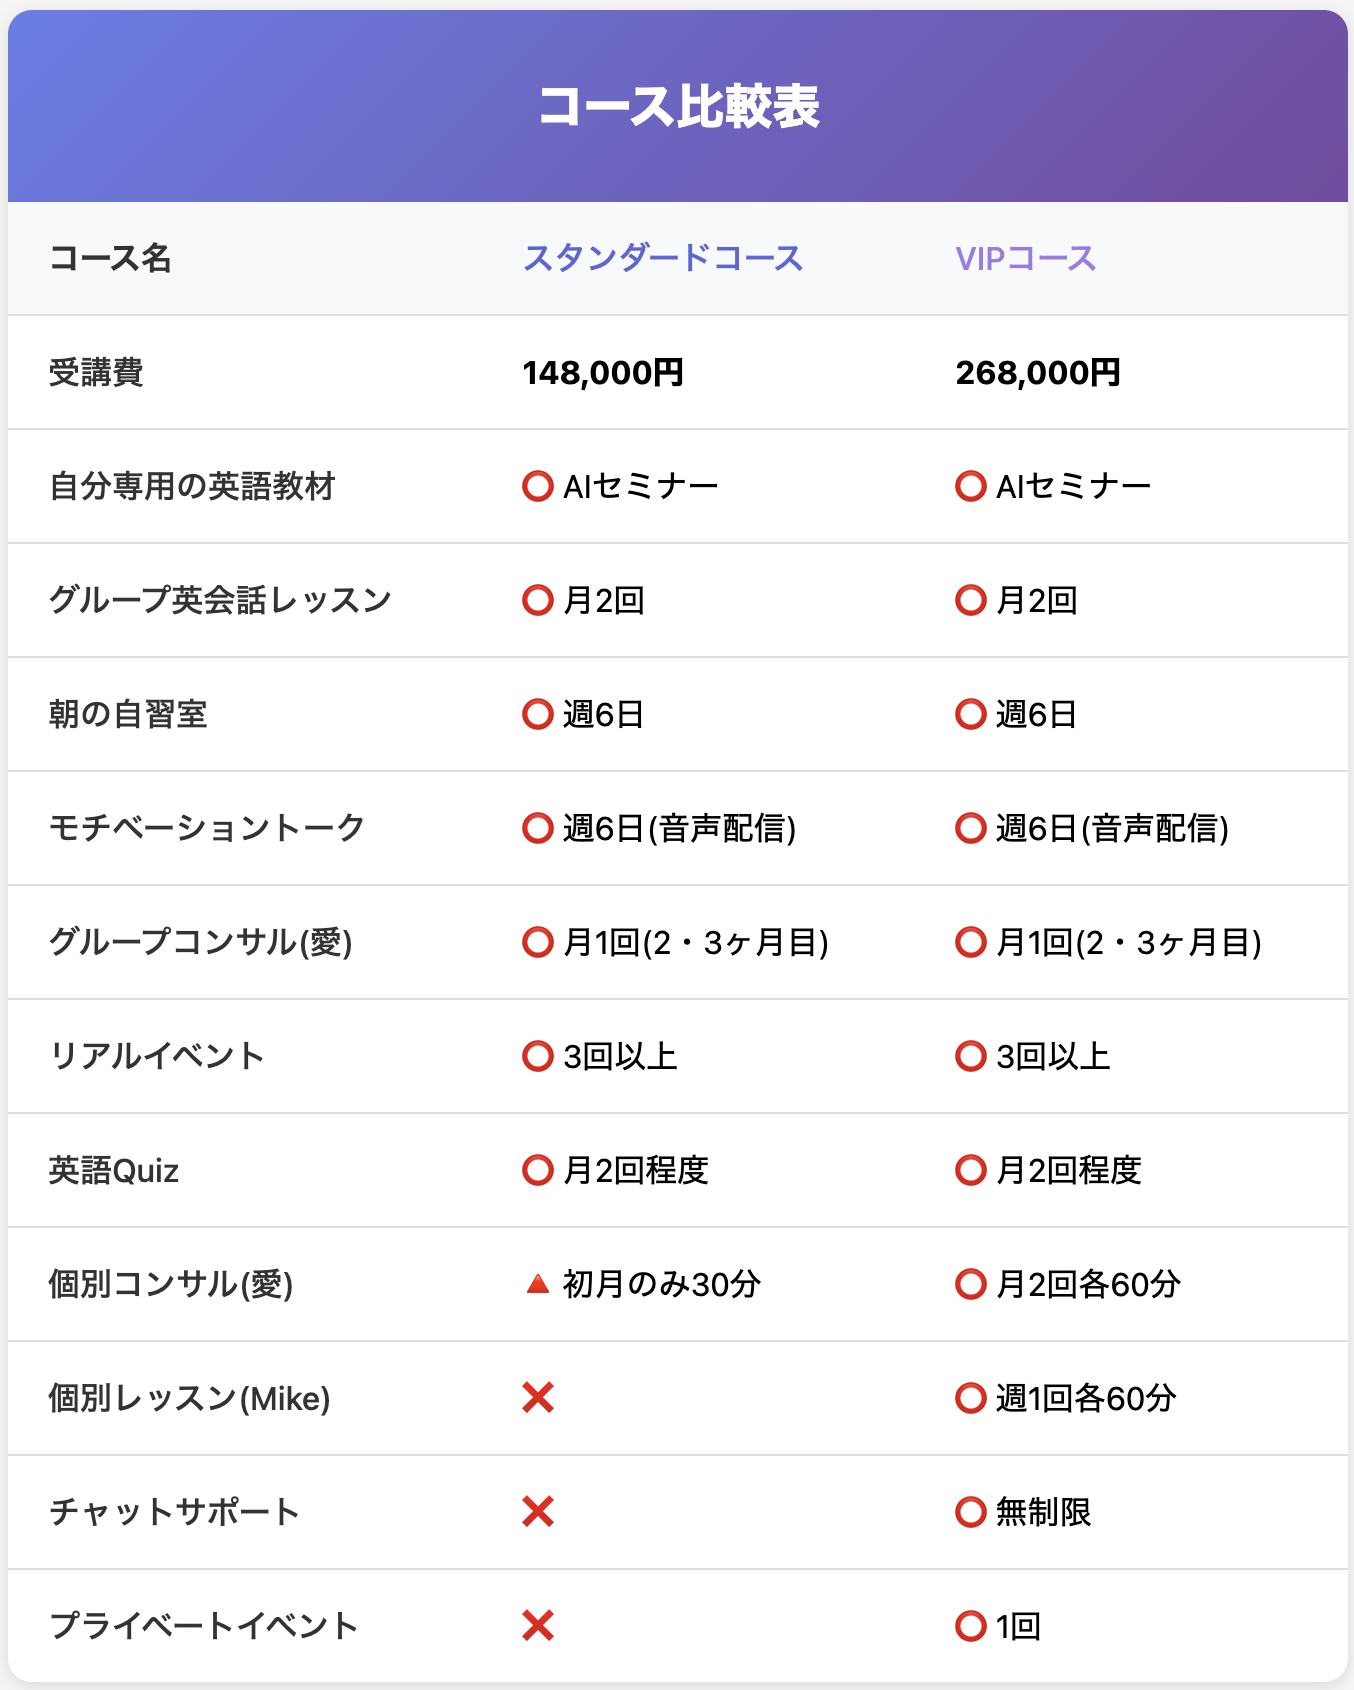
Task: Click the コース比較表 title banner
Action: tap(678, 106)
